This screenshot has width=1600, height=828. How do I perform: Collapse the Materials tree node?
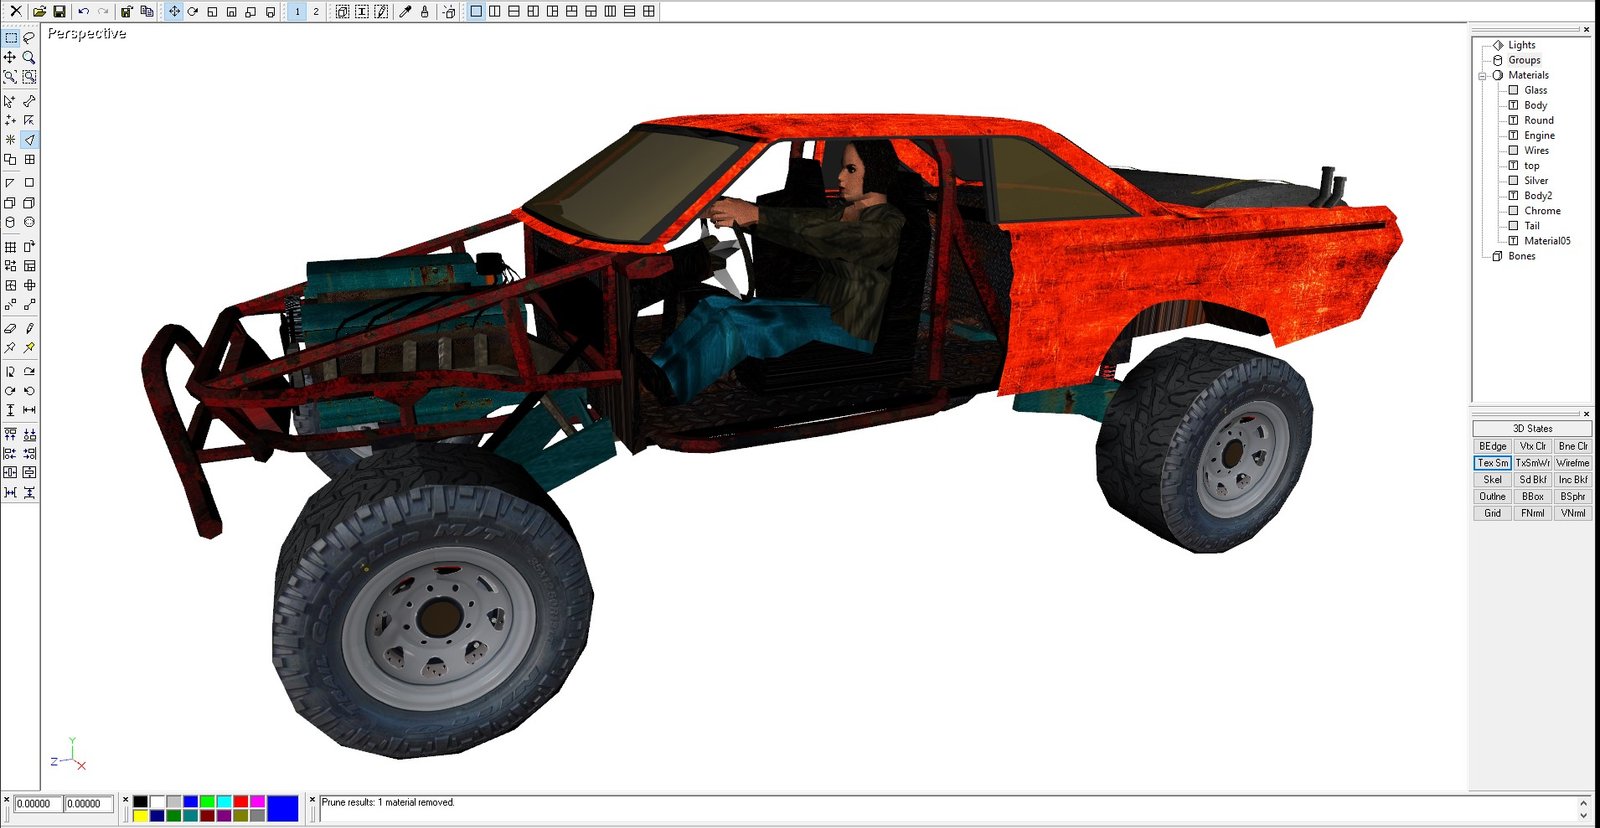1482,75
